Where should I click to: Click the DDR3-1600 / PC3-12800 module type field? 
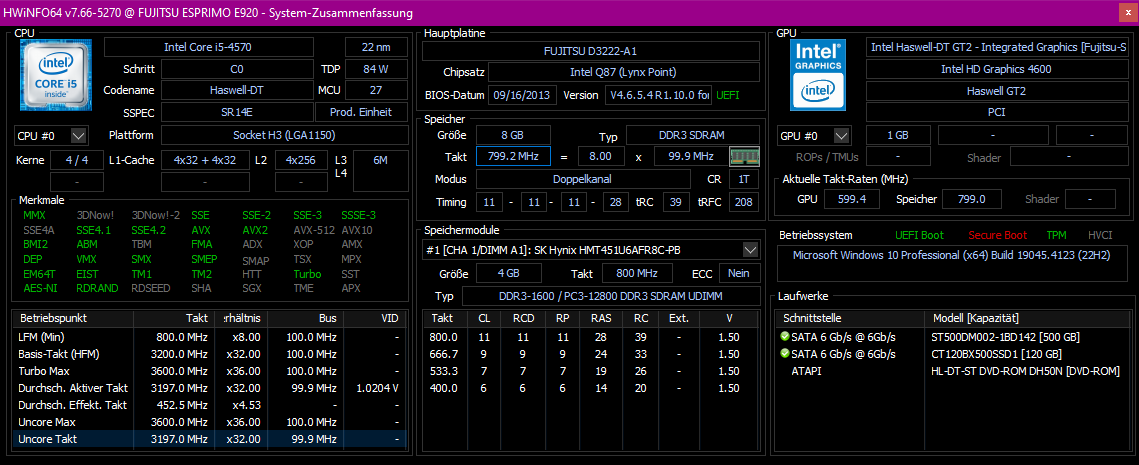(611, 296)
